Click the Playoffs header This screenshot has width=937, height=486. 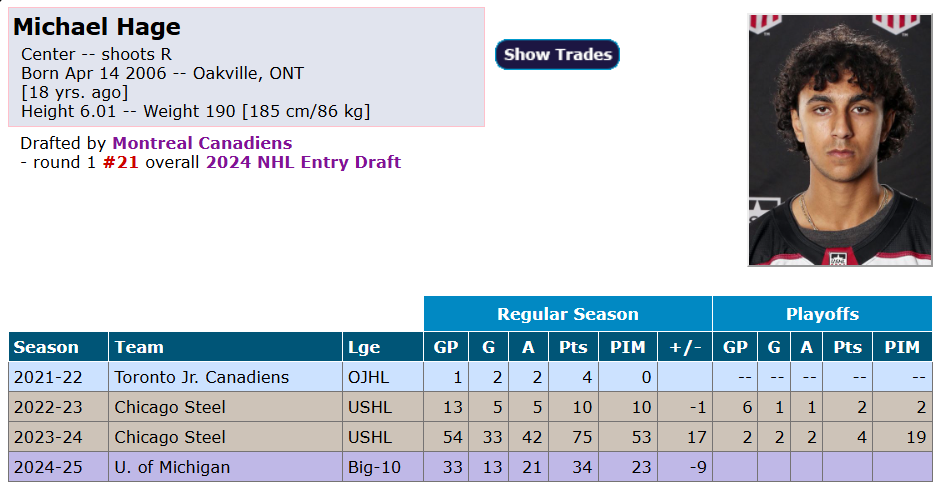[x=821, y=314]
